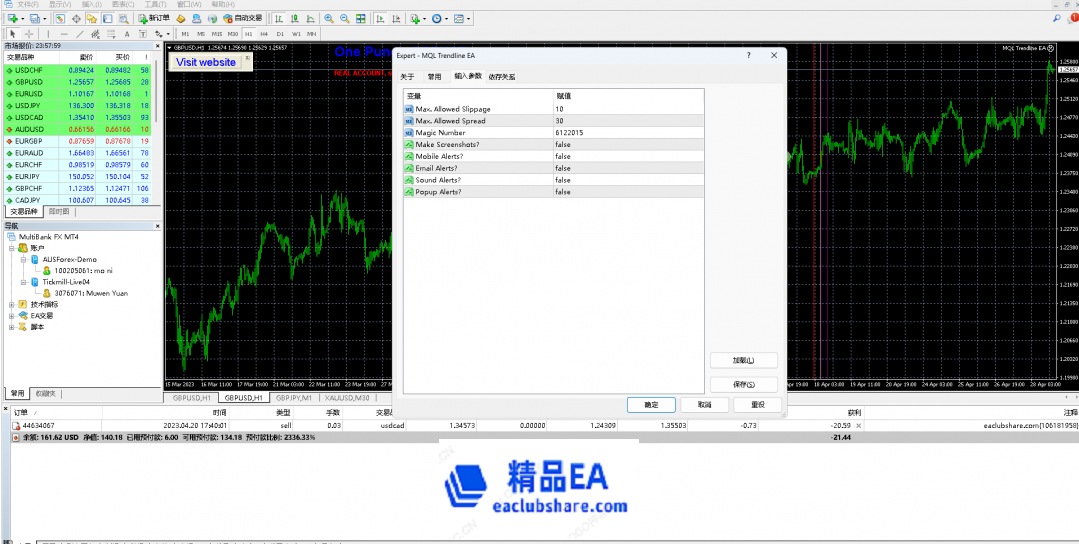The width and height of the screenshot is (1079, 544).
Task: Expand the 技术指标 tree node
Action: pos(12,304)
